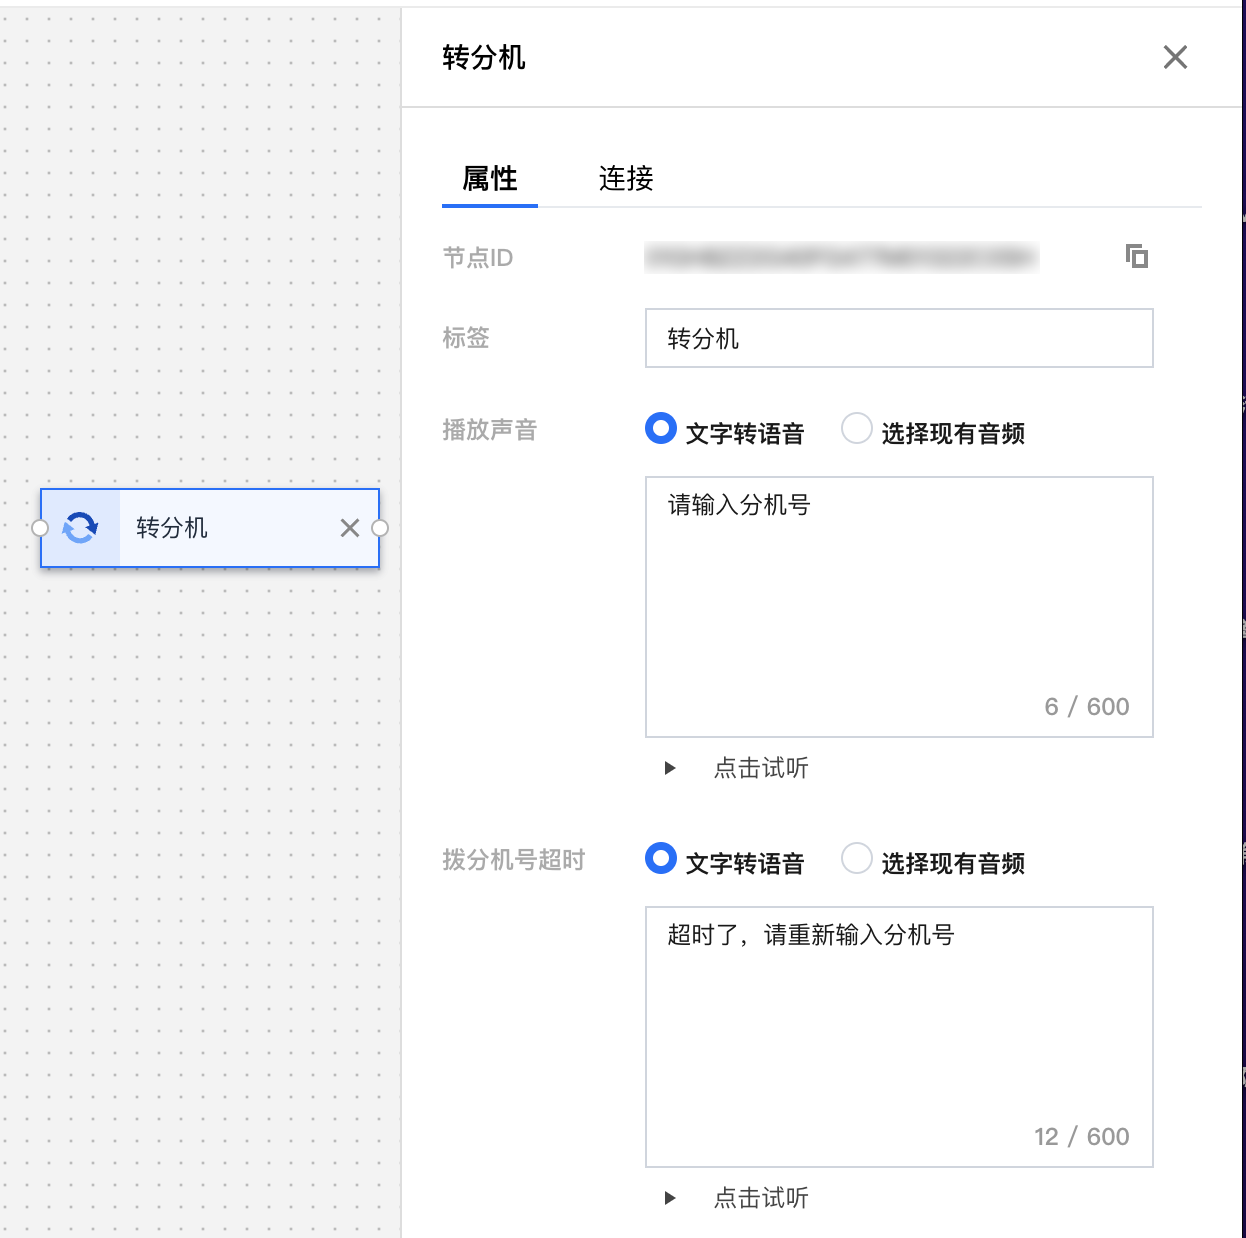Copy the 节点ID with the copy icon

click(x=1137, y=256)
